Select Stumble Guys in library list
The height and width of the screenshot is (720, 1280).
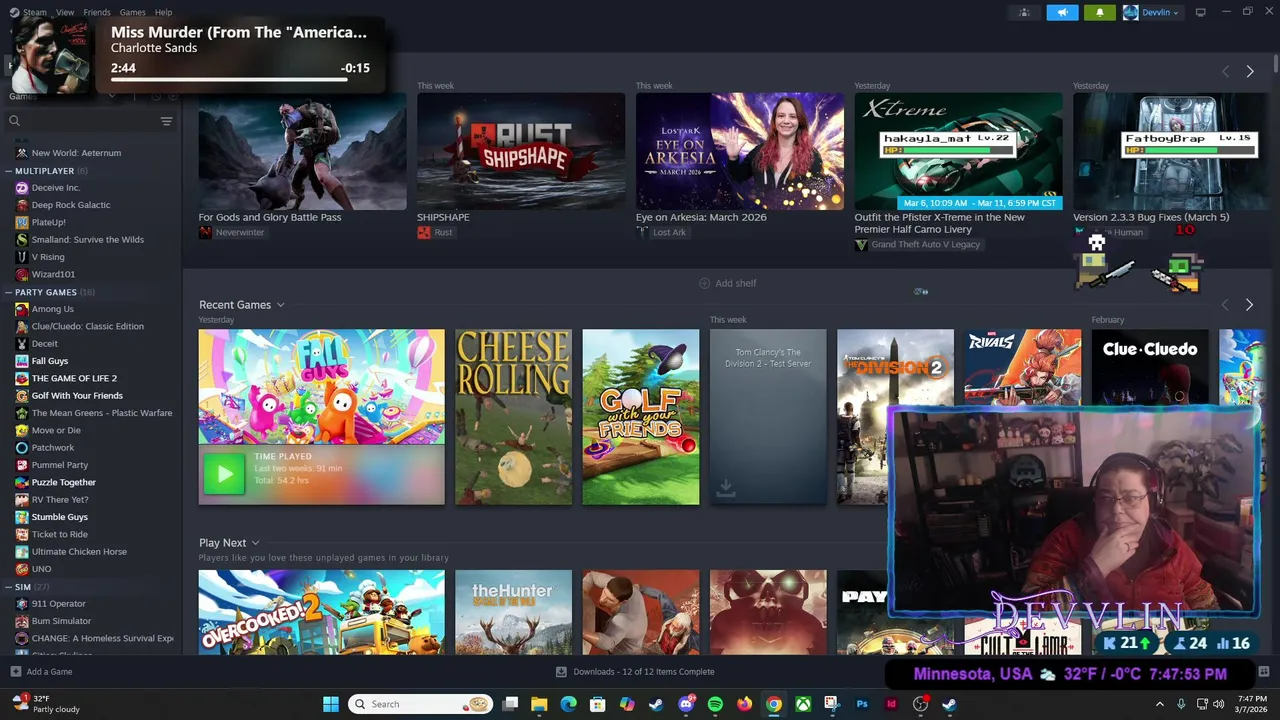[60, 517]
